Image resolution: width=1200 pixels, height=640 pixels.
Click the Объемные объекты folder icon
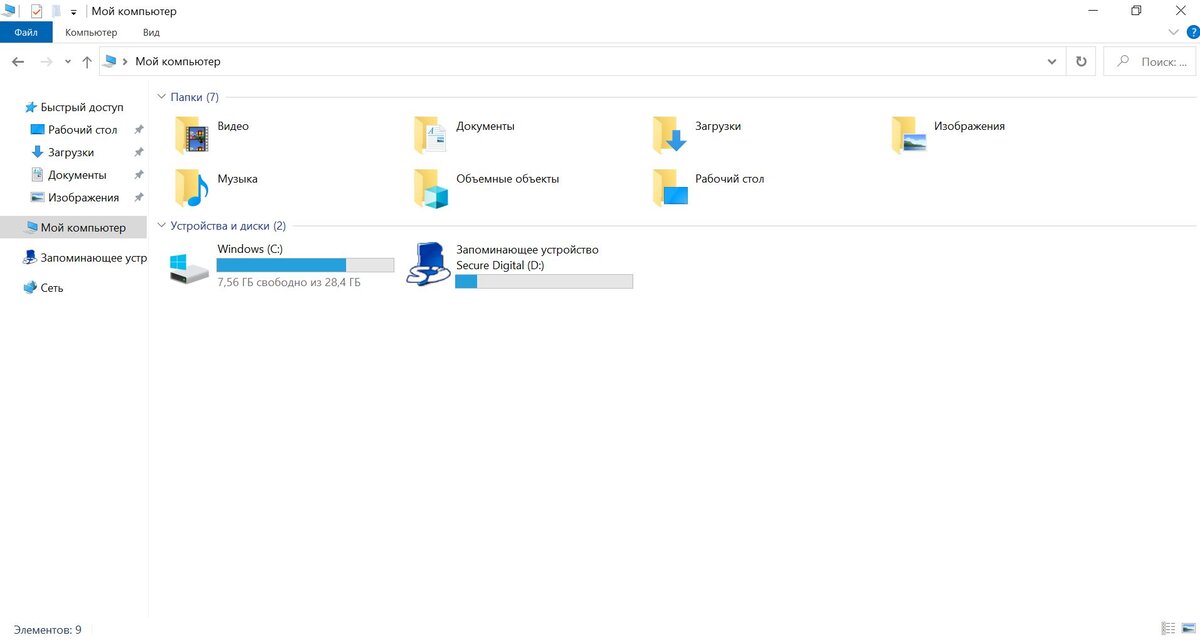click(430, 188)
